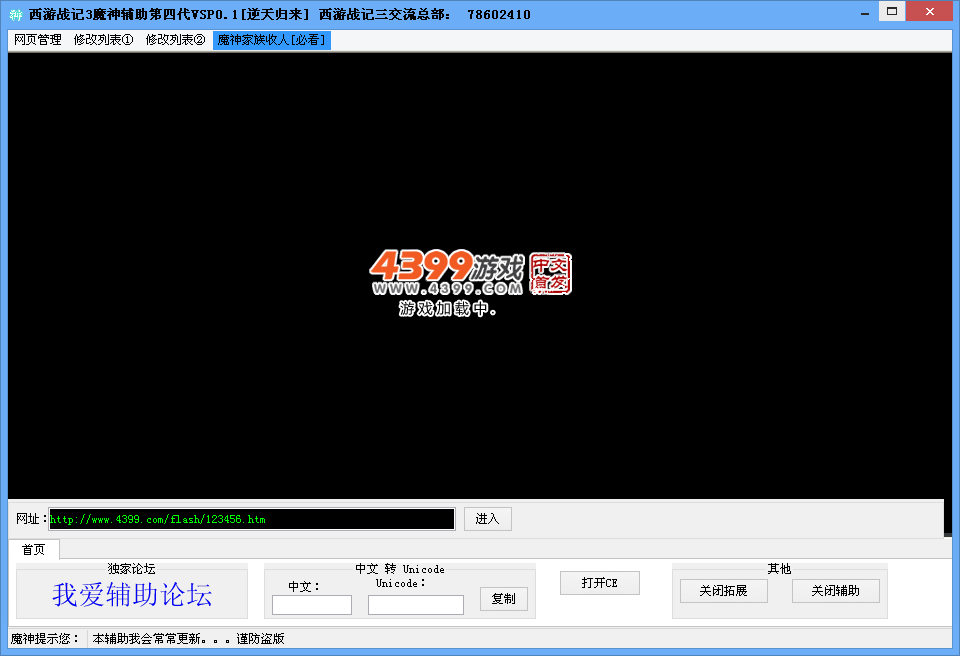Open the 修改列表① menu
Viewport: 960px width, 656px height.
click(103, 40)
